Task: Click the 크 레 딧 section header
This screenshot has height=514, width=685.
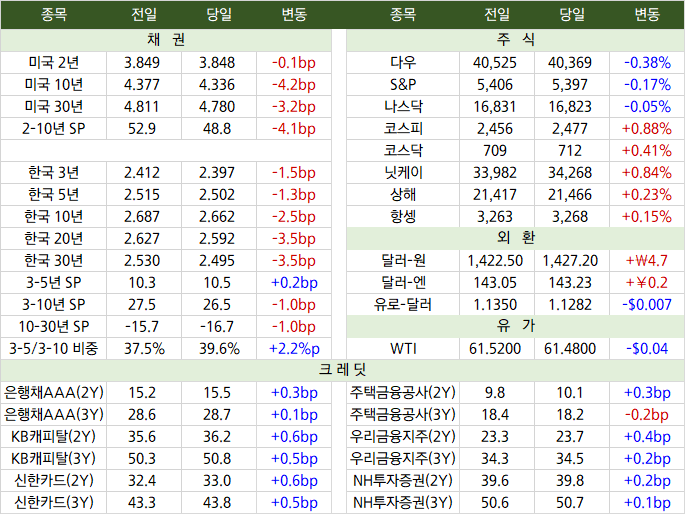Action: coord(342,370)
